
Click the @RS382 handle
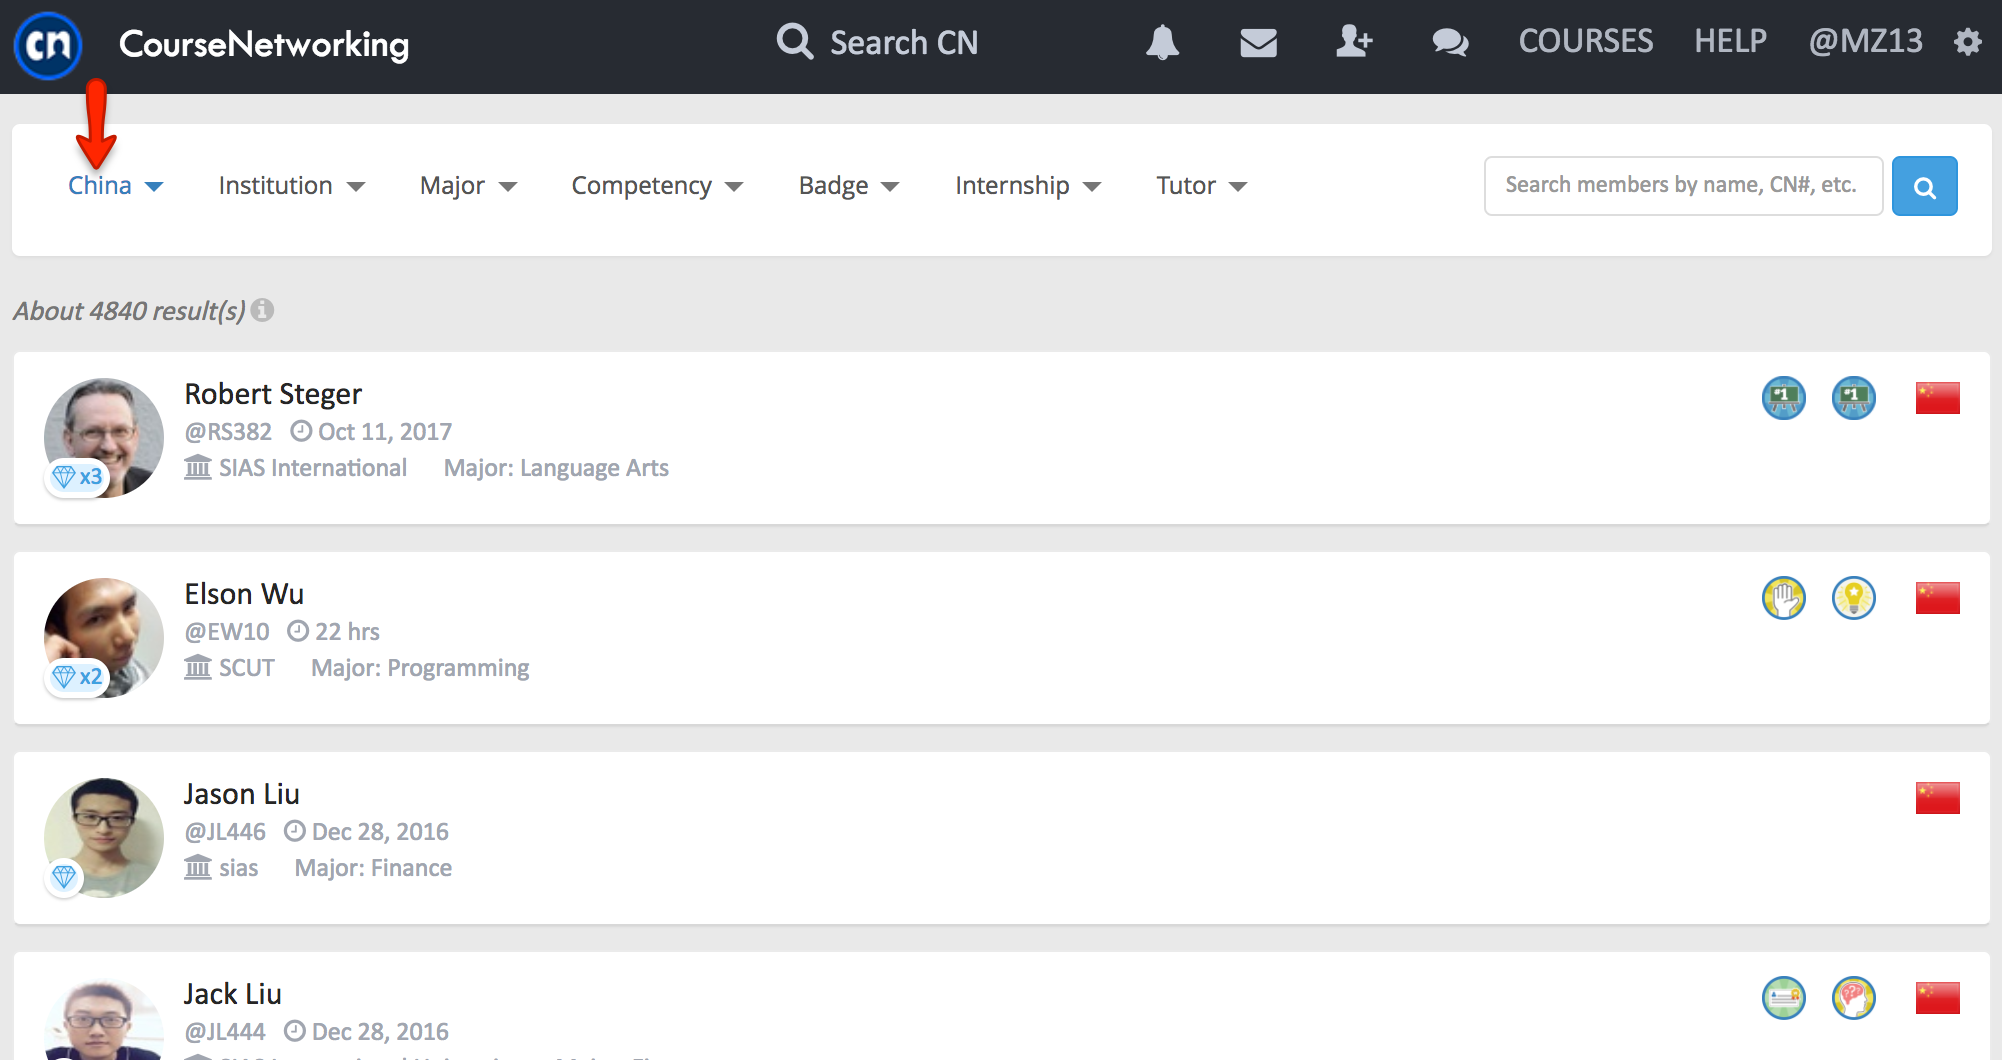click(228, 432)
